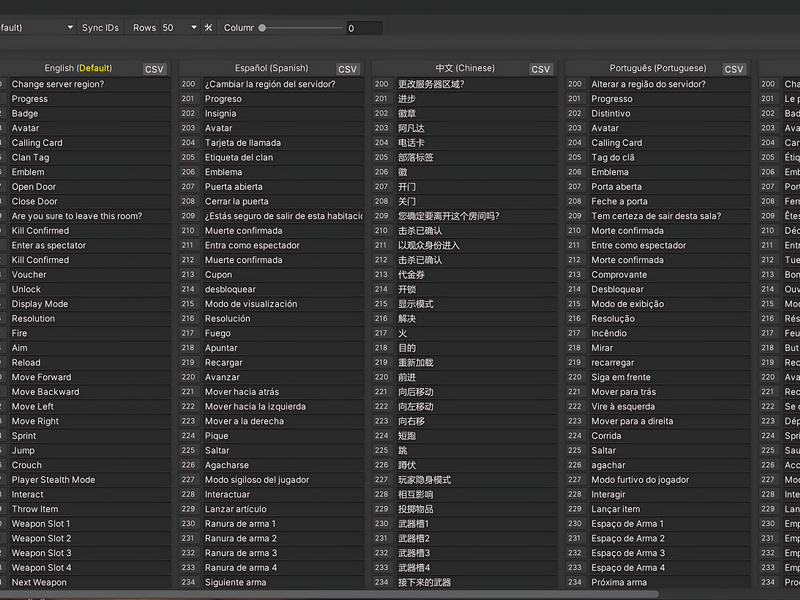
Task: Click CSV button for Español column
Action: tap(347, 69)
